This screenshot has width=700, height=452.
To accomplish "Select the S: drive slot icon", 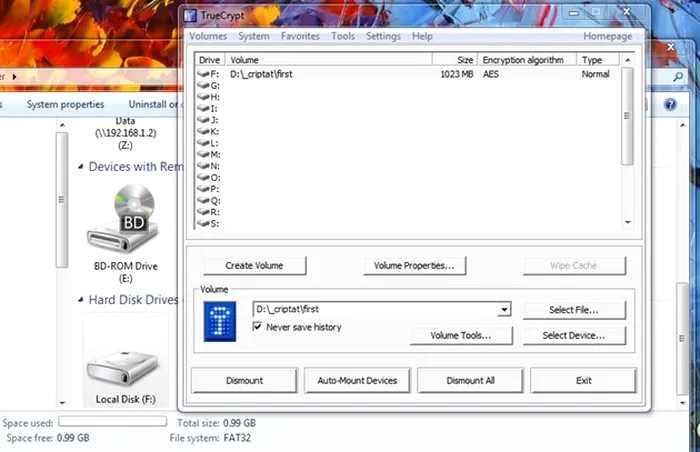I will 203,223.
